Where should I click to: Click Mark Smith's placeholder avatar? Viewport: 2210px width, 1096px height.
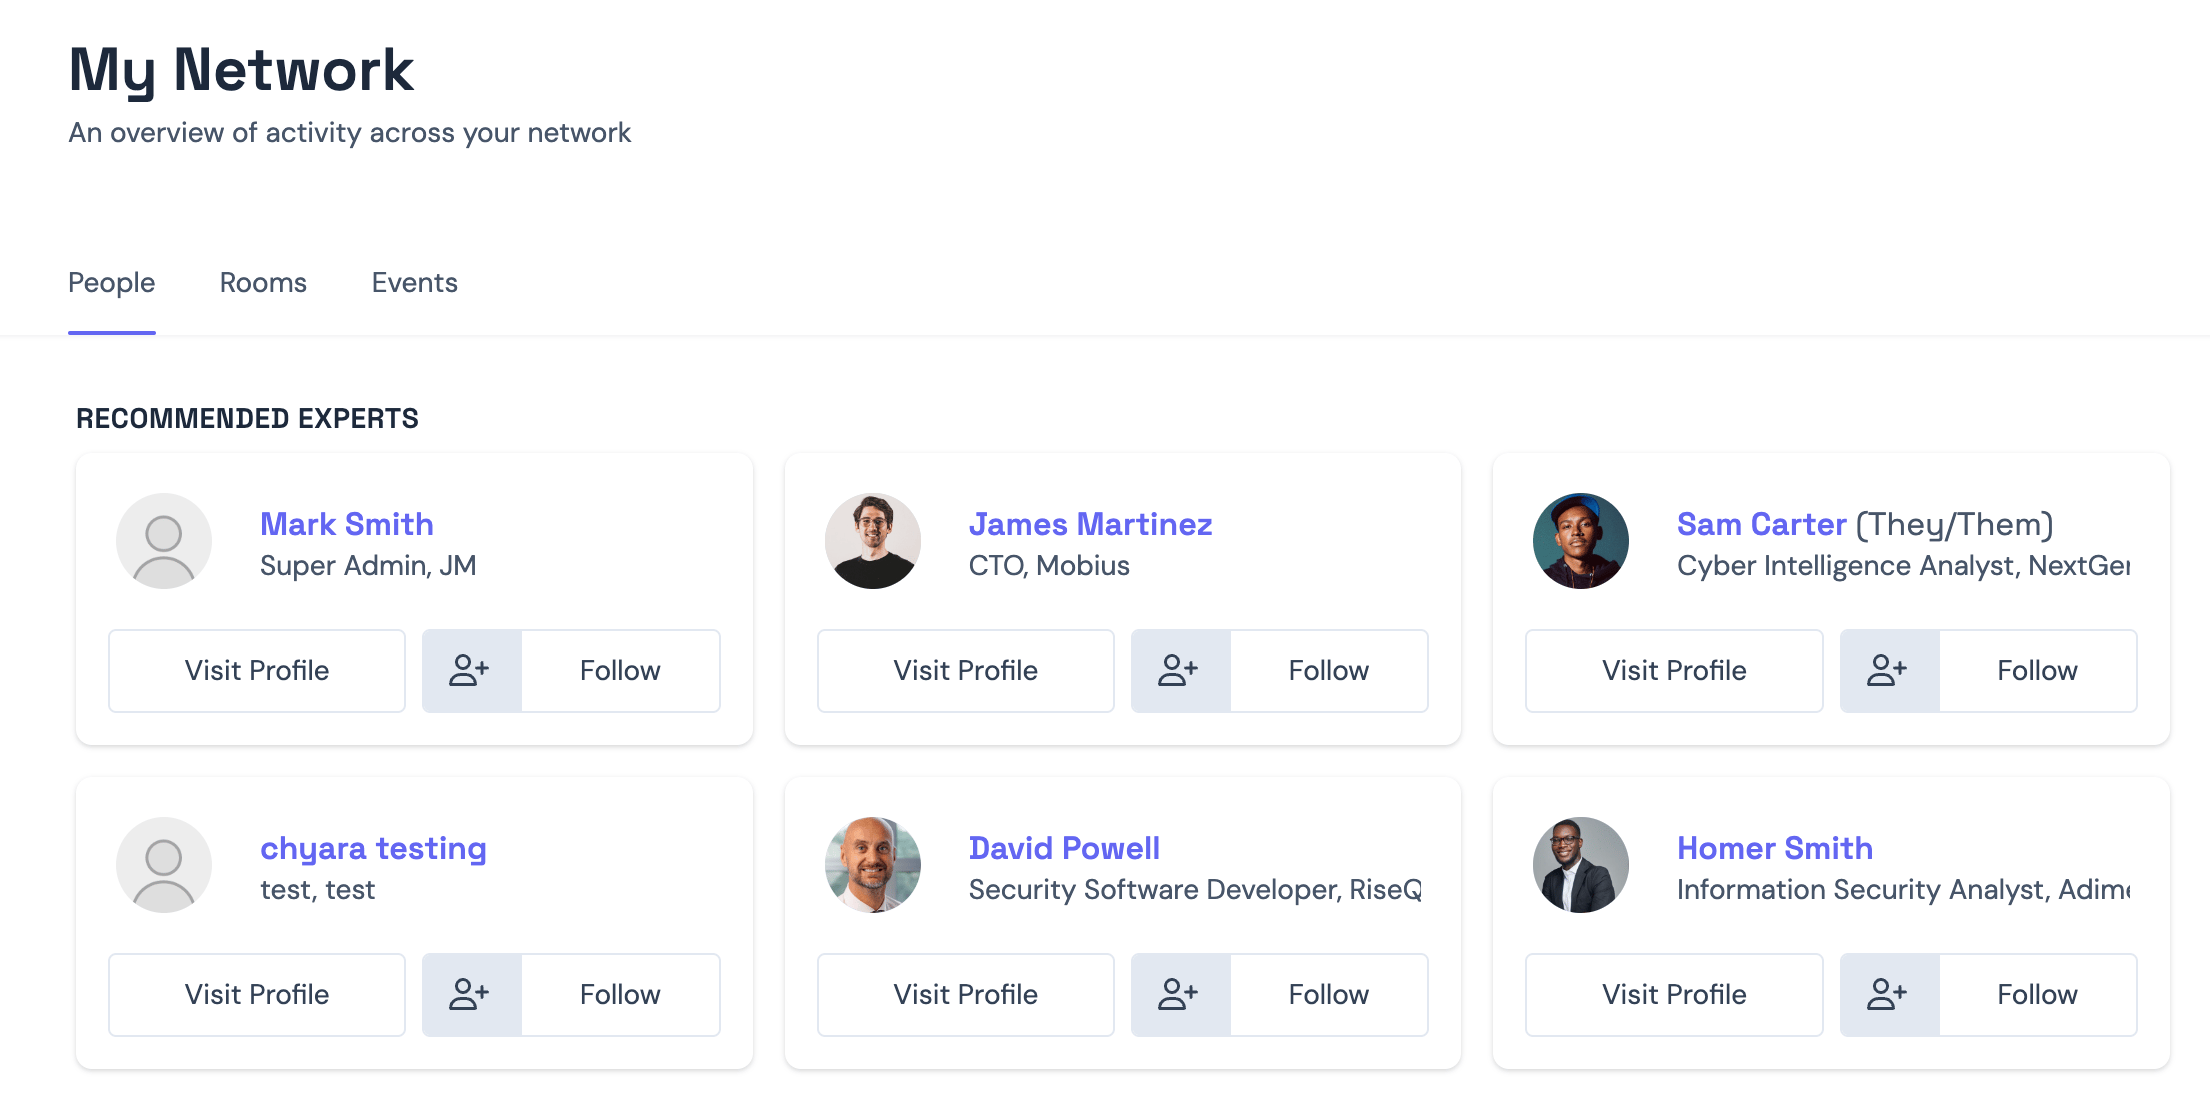[164, 541]
